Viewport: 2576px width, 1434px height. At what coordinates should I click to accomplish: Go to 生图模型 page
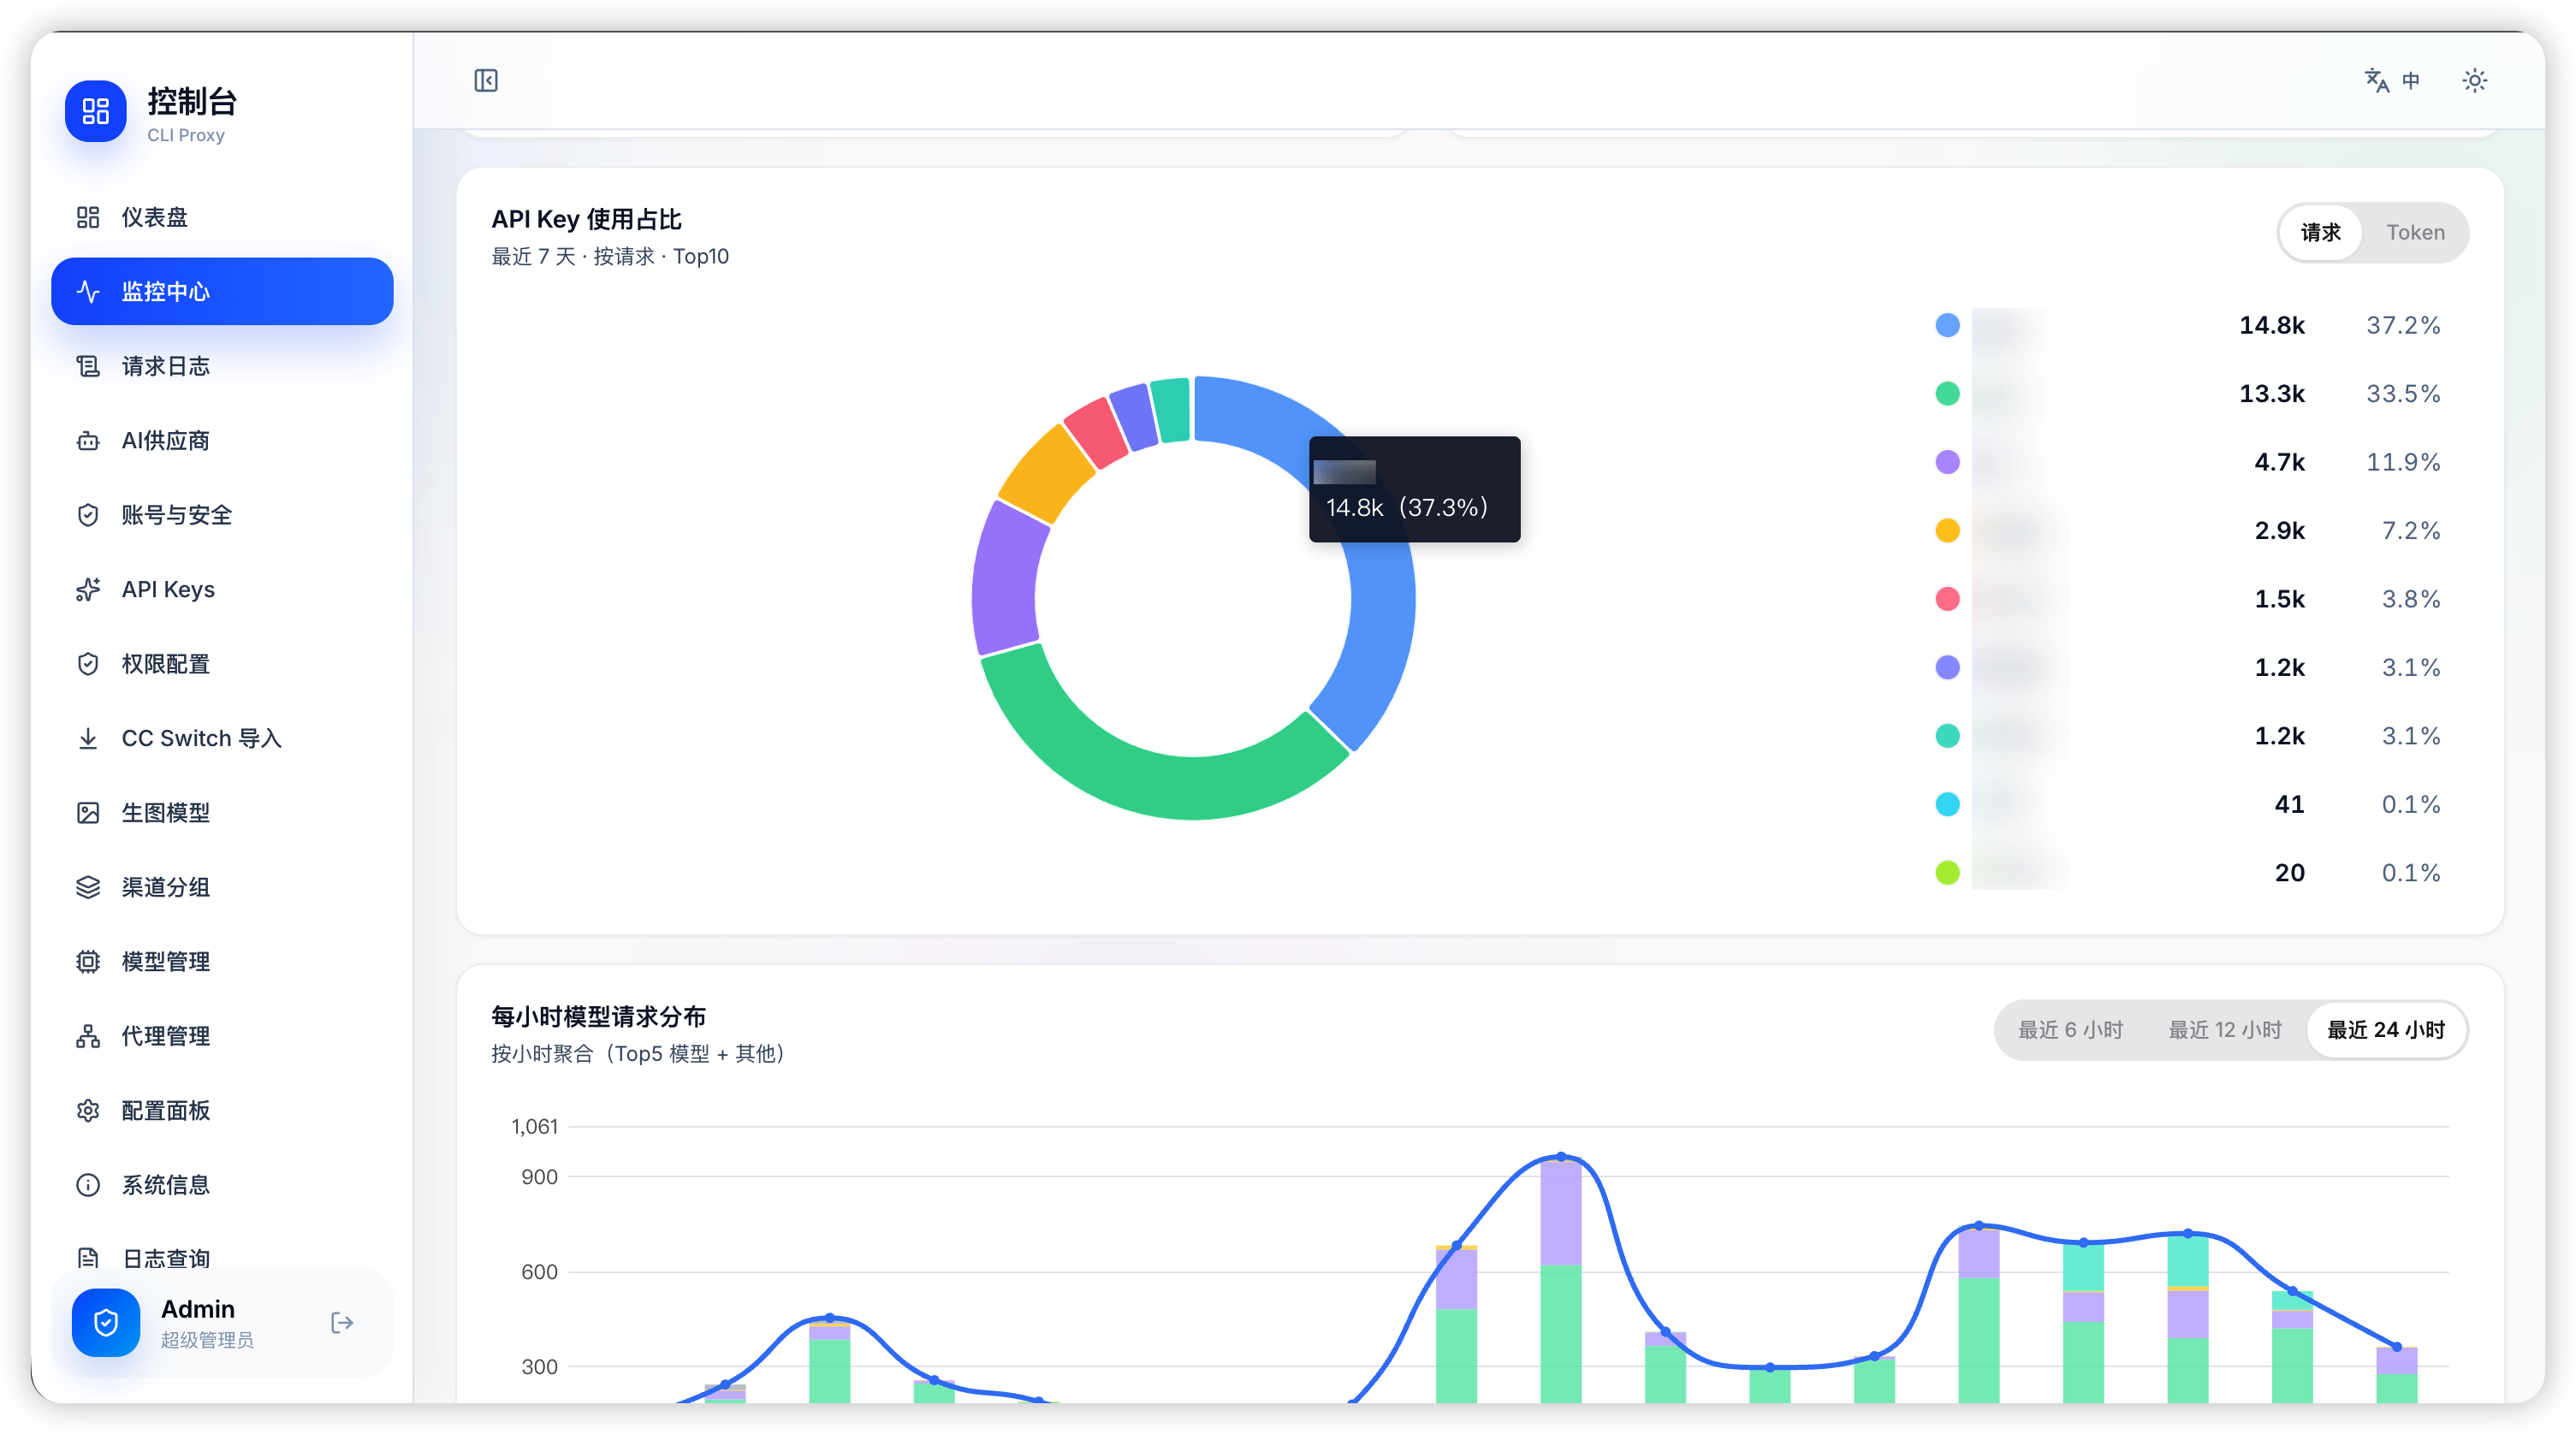coord(222,813)
